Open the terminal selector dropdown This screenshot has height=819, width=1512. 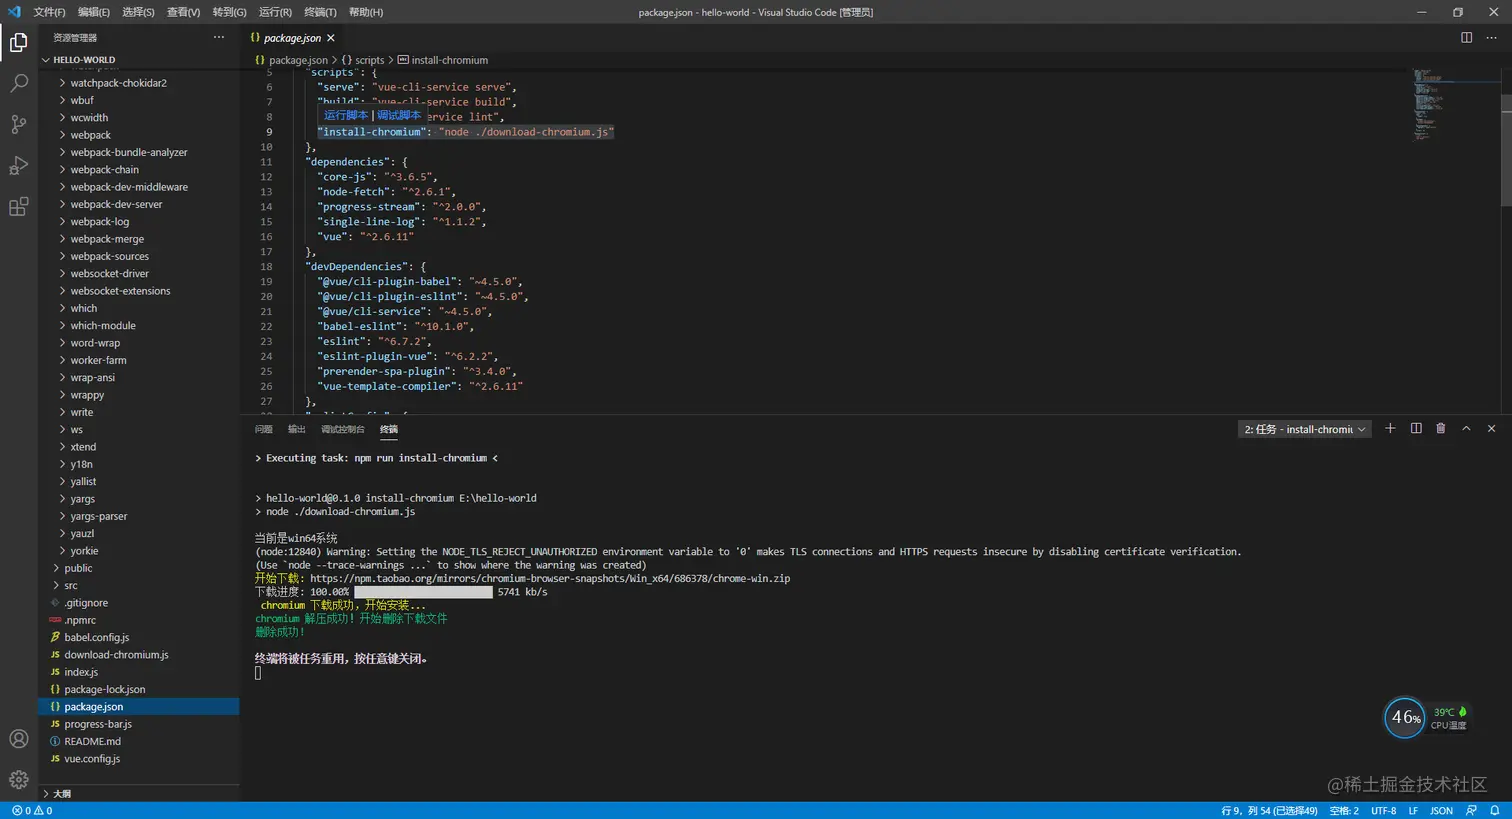point(1304,429)
